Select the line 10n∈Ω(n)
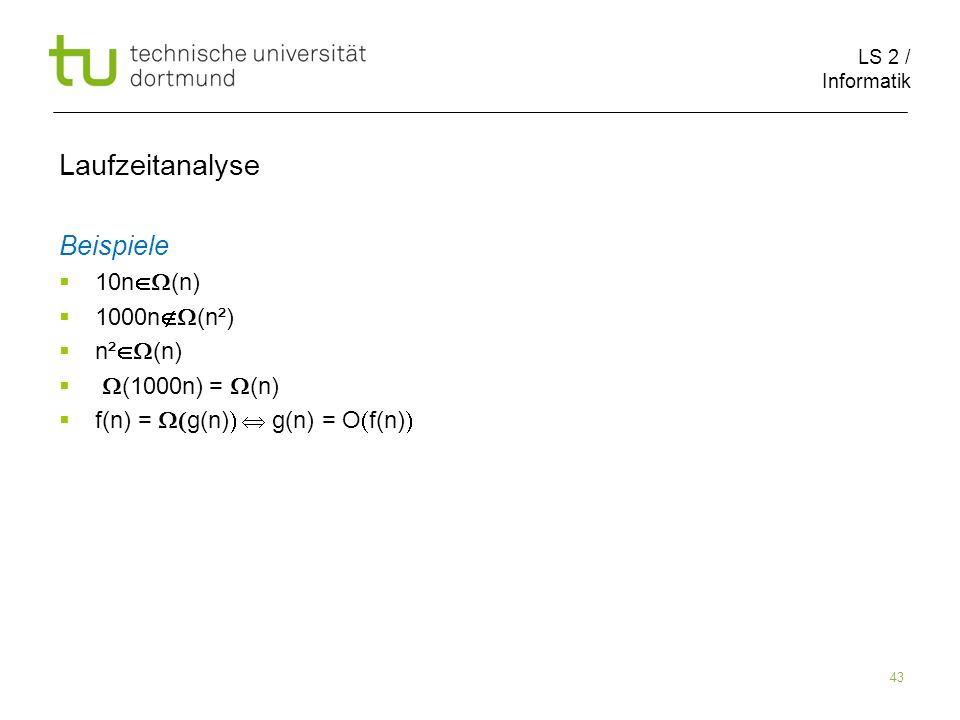Screen dimensions: 960x720 (148, 282)
